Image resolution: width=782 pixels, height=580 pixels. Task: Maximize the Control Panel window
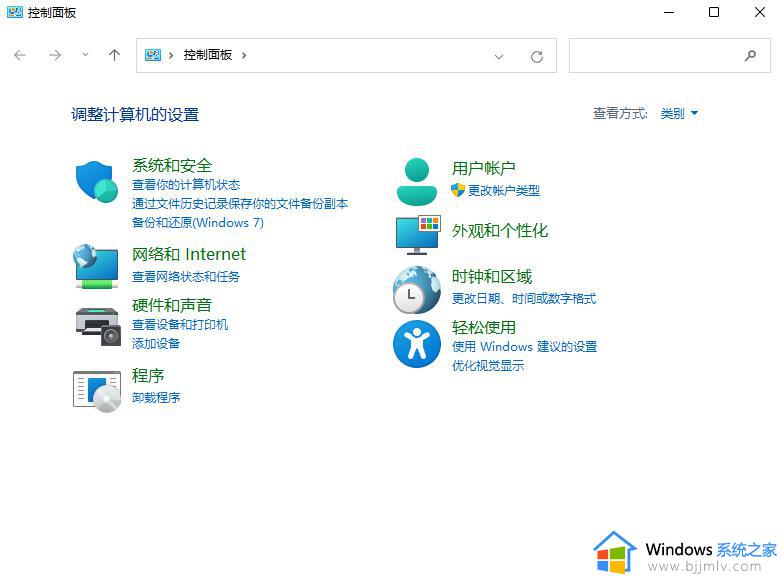click(x=714, y=12)
